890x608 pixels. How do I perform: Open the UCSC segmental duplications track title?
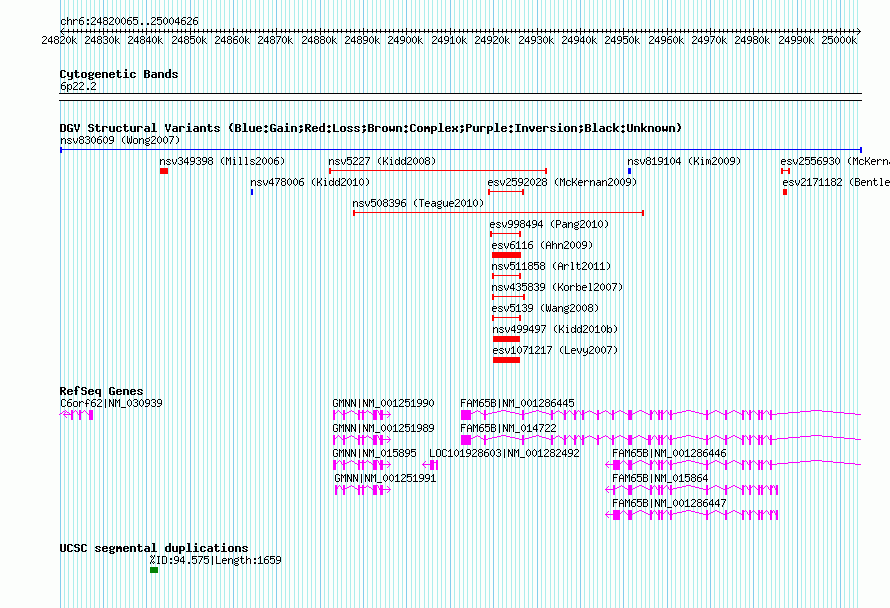pos(154,548)
